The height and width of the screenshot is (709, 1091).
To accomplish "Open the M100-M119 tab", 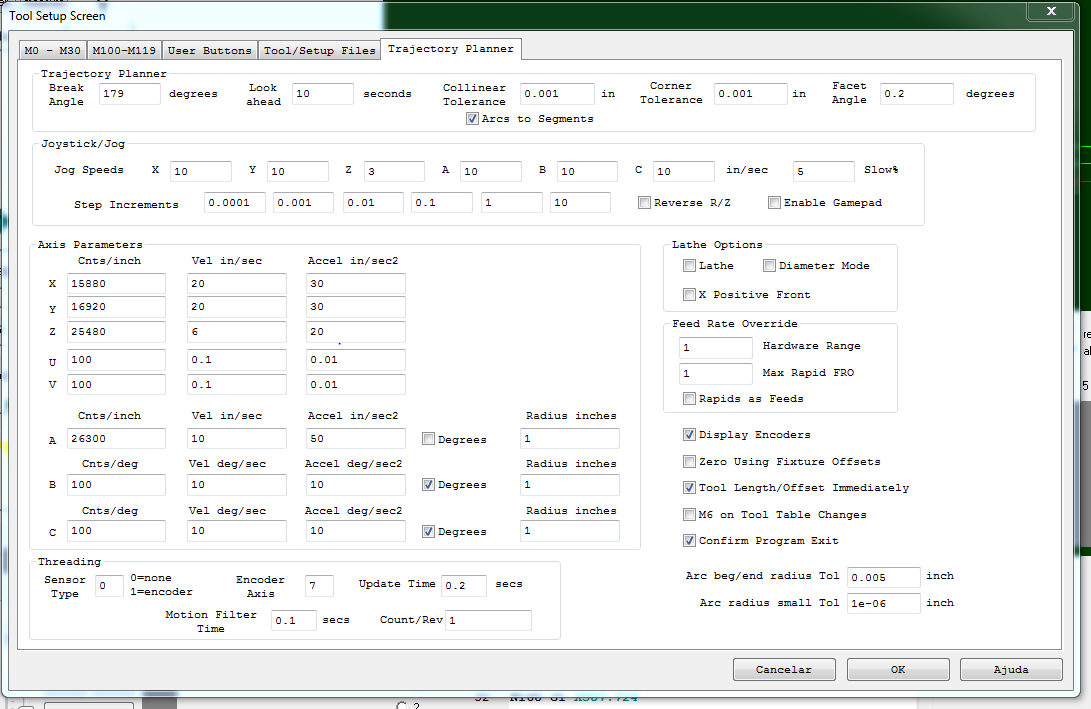I will point(124,50).
